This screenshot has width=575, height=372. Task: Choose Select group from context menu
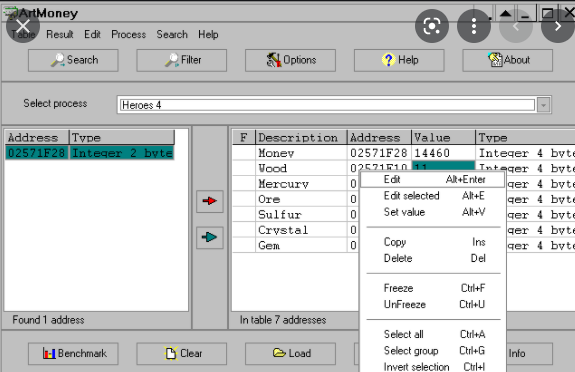(x=433, y=351)
